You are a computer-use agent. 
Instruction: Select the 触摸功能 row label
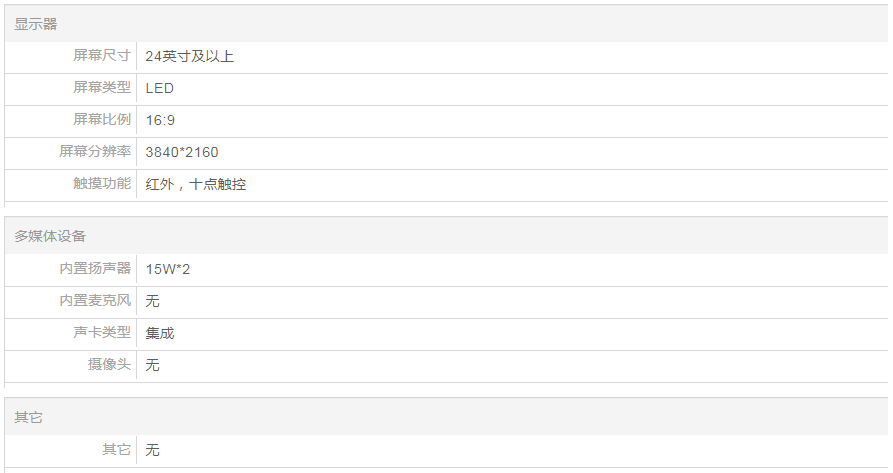pyautogui.click(x=102, y=184)
